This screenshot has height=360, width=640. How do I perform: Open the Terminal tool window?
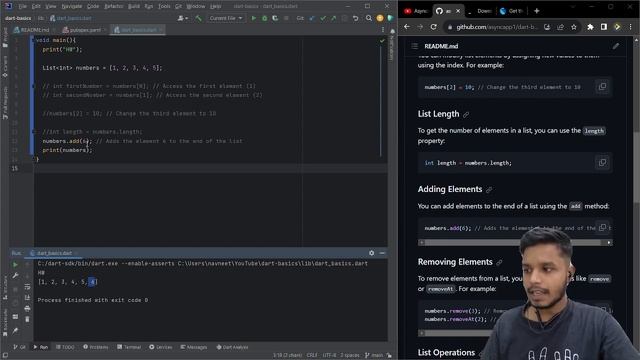coord(129,347)
